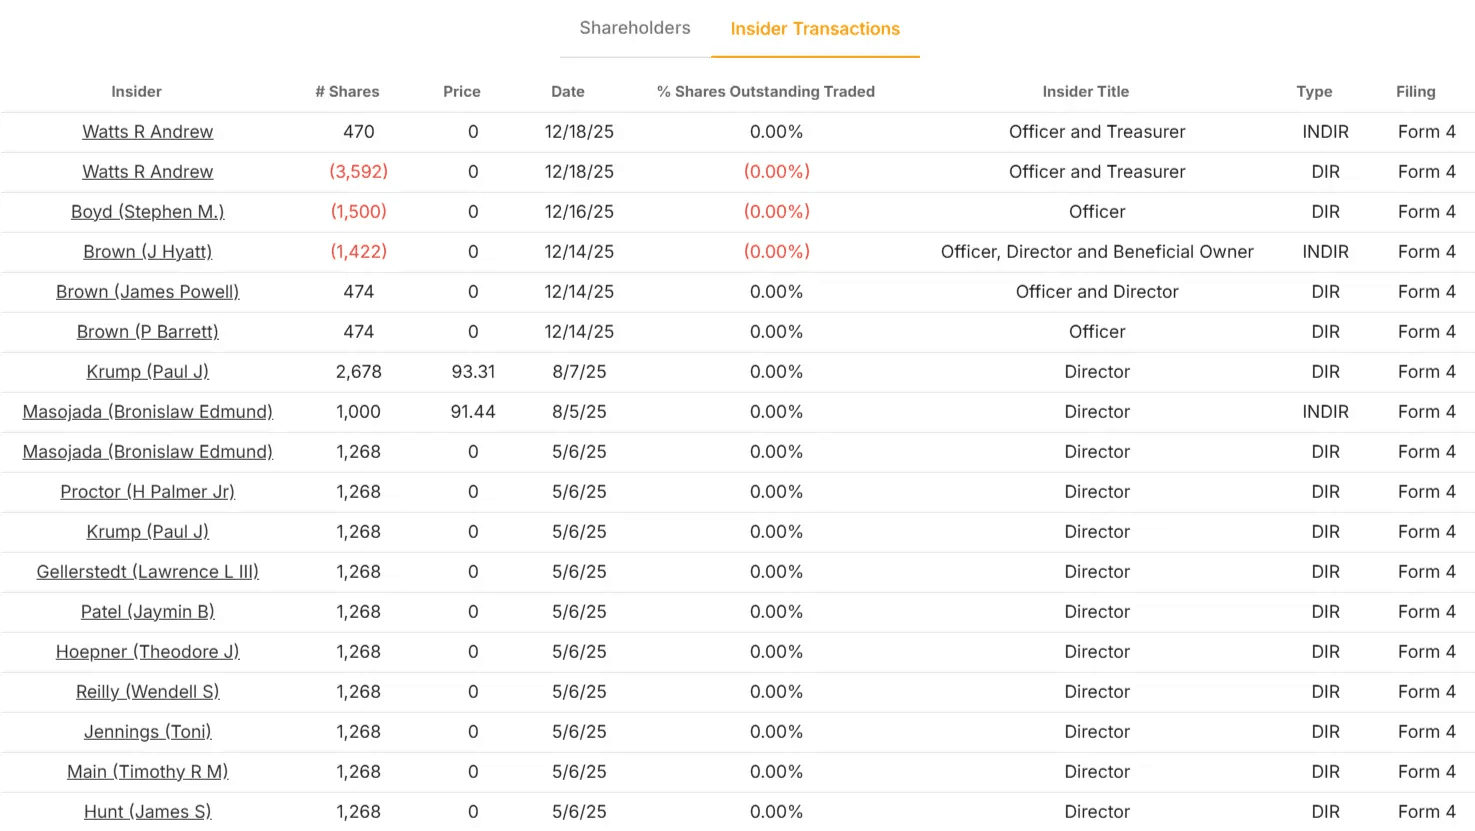Click the Date column header
1475x831 pixels.
[568, 91]
